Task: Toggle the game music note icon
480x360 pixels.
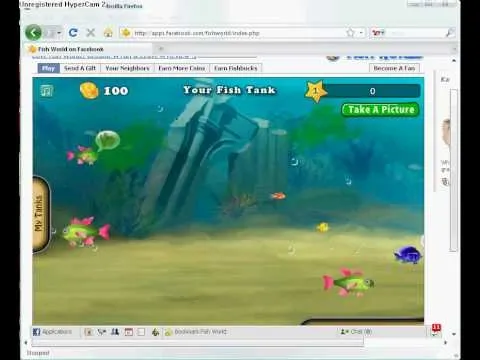Action: tap(47, 90)
